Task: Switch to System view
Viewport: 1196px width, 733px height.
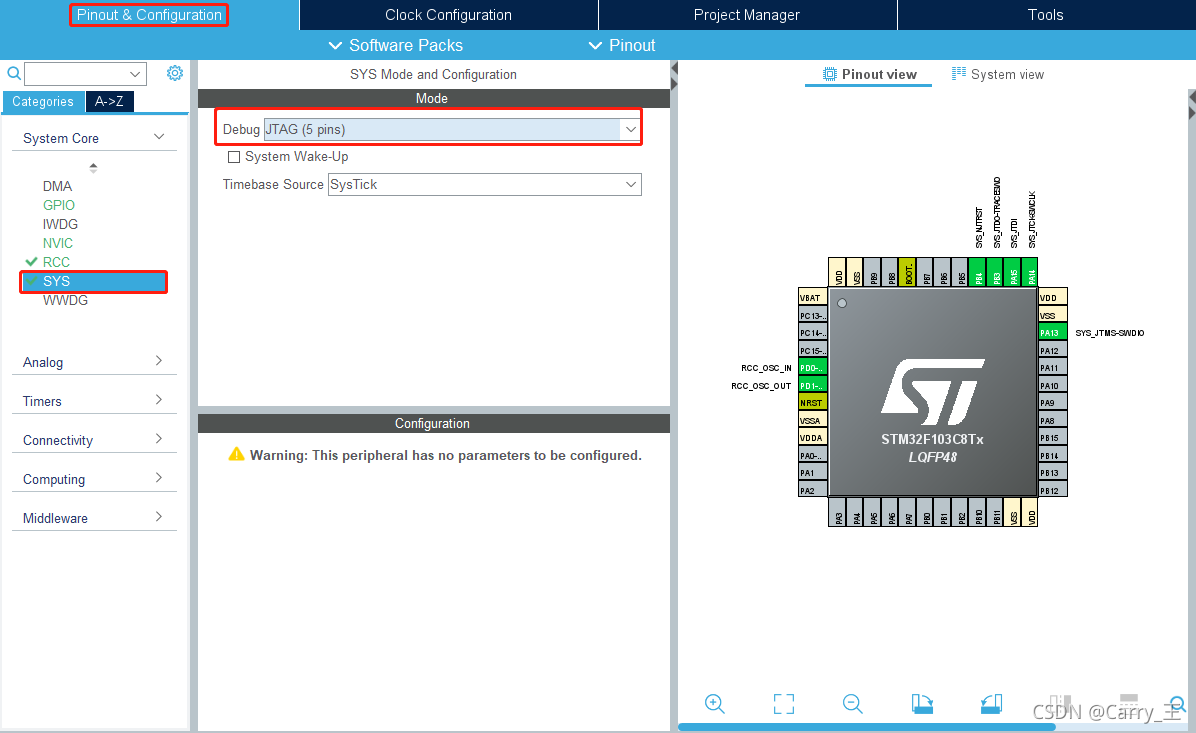Action: (x=998, y=74)
